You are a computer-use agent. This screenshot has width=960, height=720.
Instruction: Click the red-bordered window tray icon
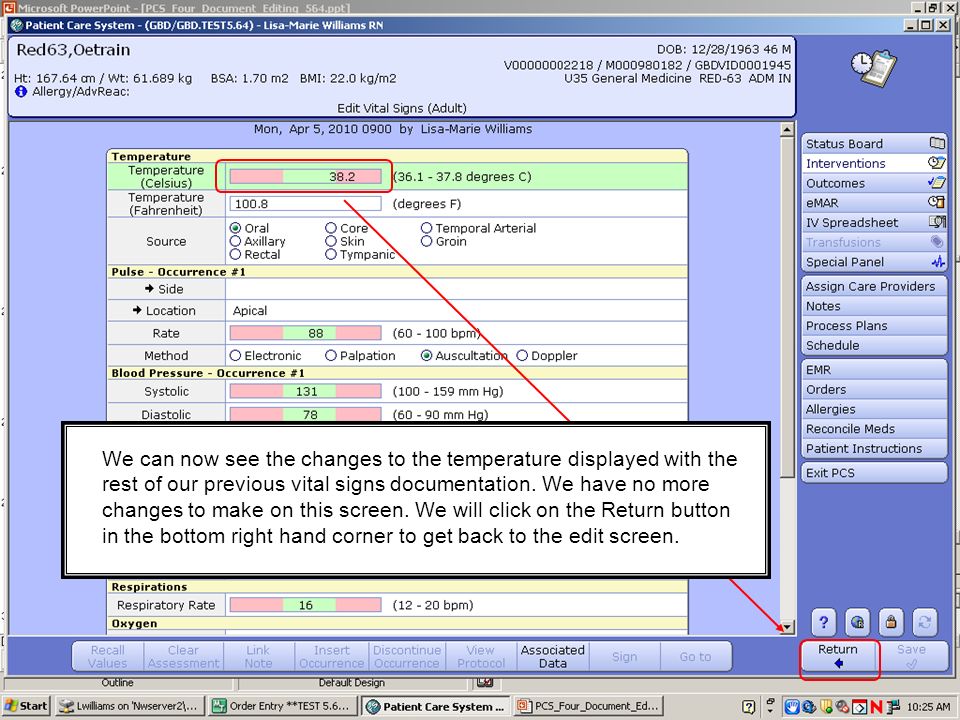(x=859, y=707)
